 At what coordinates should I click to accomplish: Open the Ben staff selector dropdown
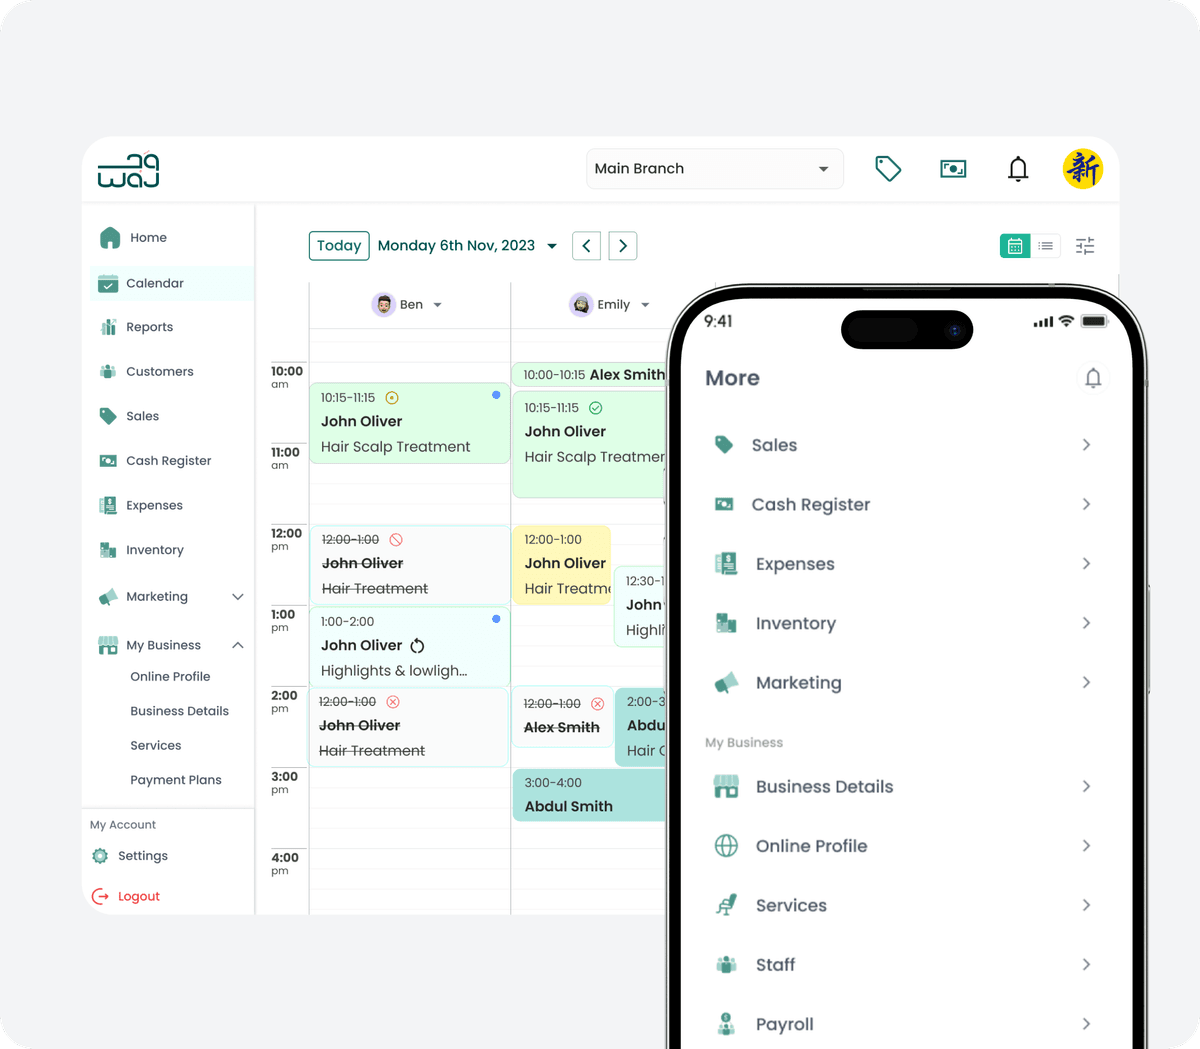click(x=408, y=304)
